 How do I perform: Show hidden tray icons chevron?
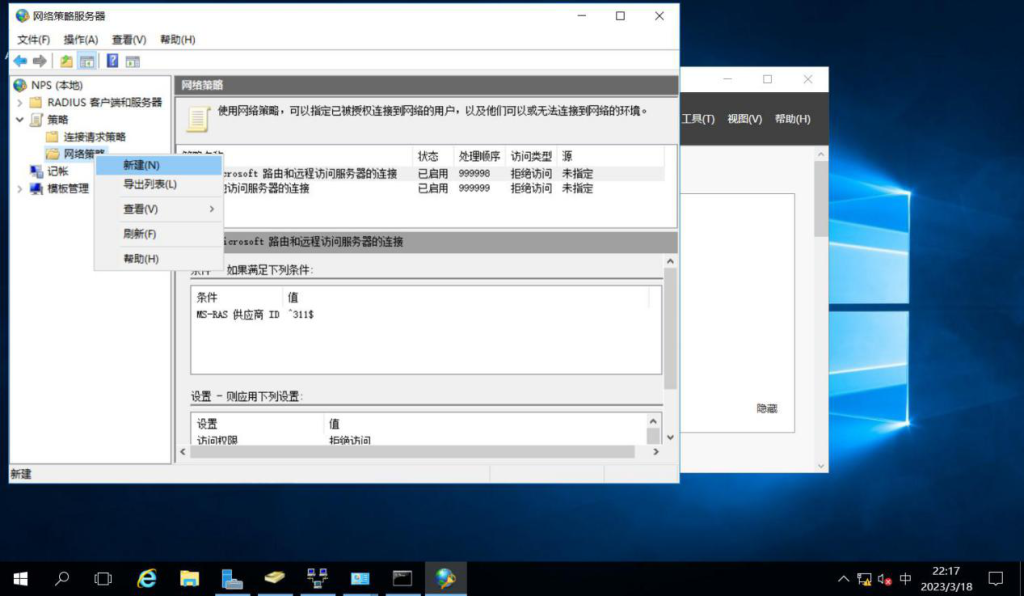[843, 579]
